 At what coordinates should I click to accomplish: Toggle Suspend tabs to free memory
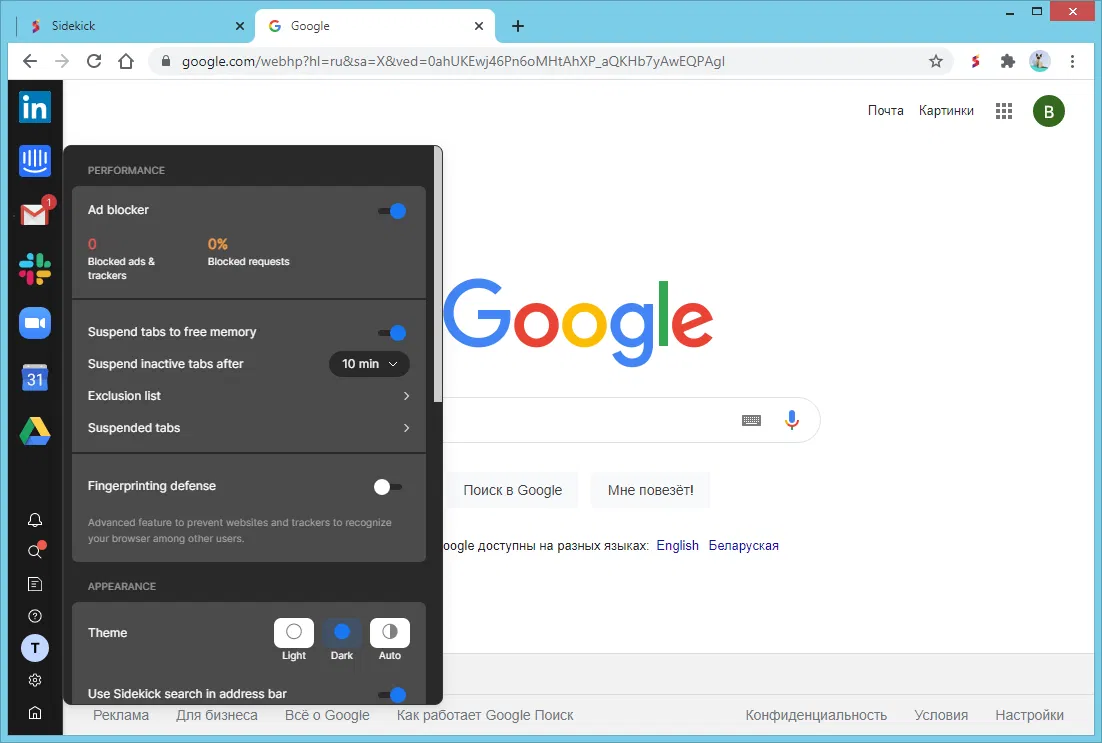392,332
